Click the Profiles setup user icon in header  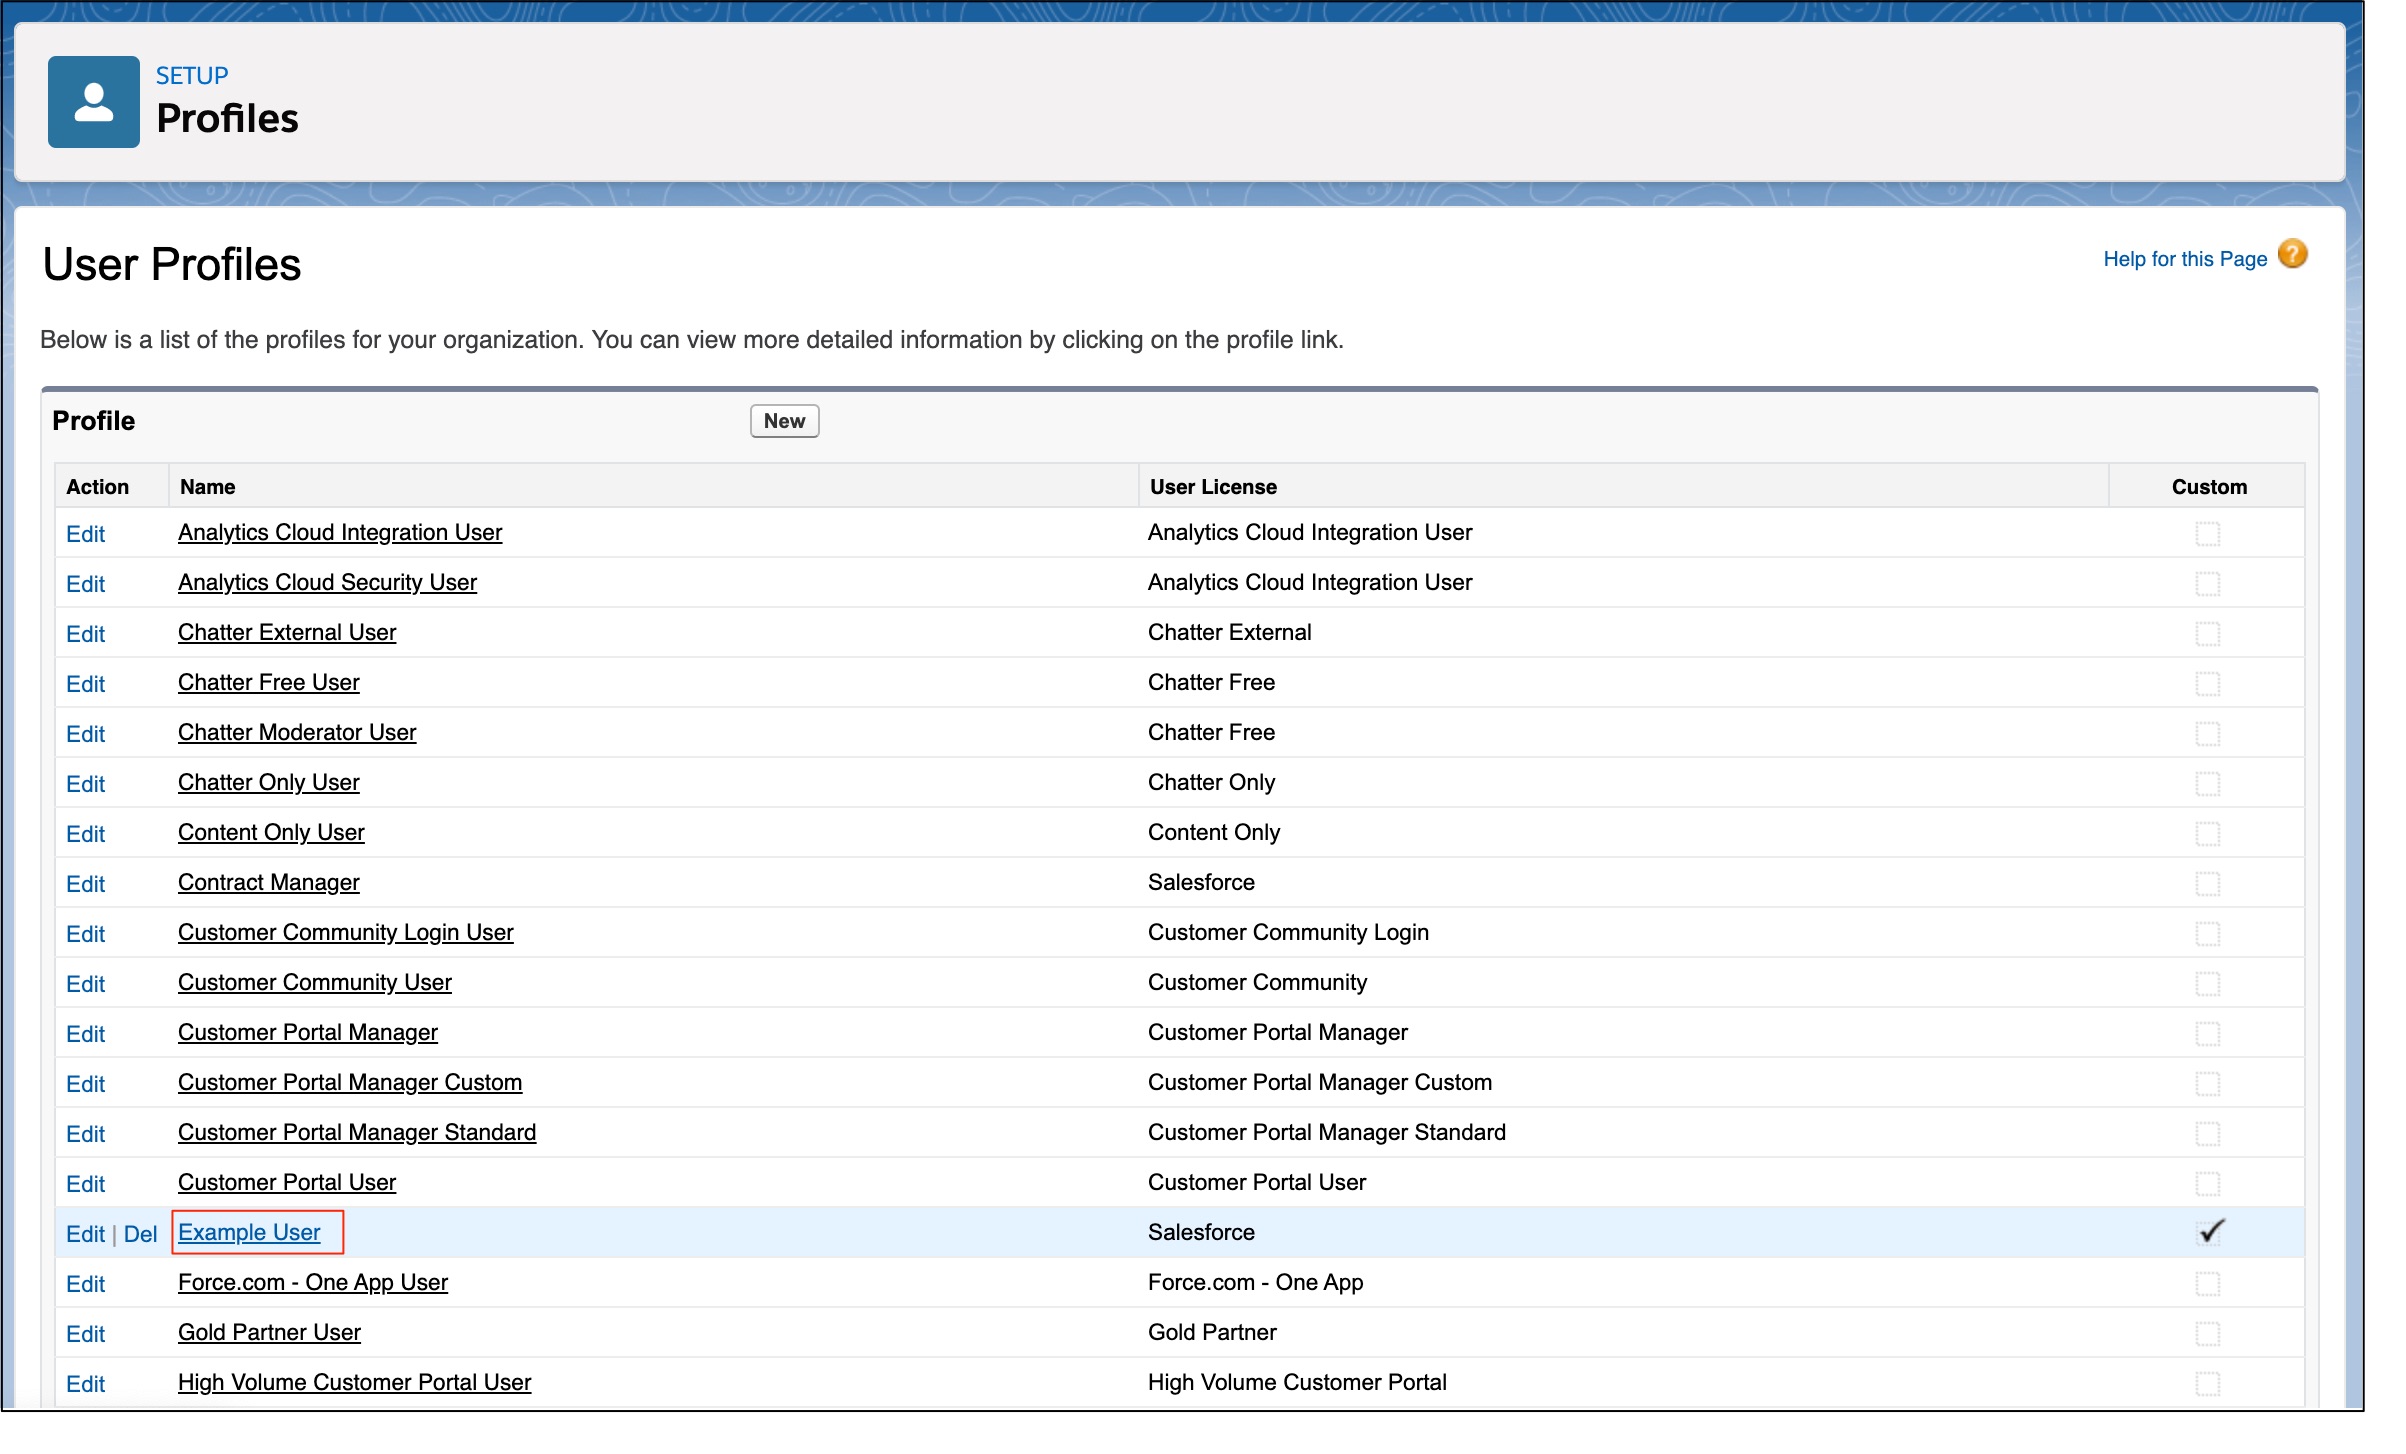tap(92, 100)
